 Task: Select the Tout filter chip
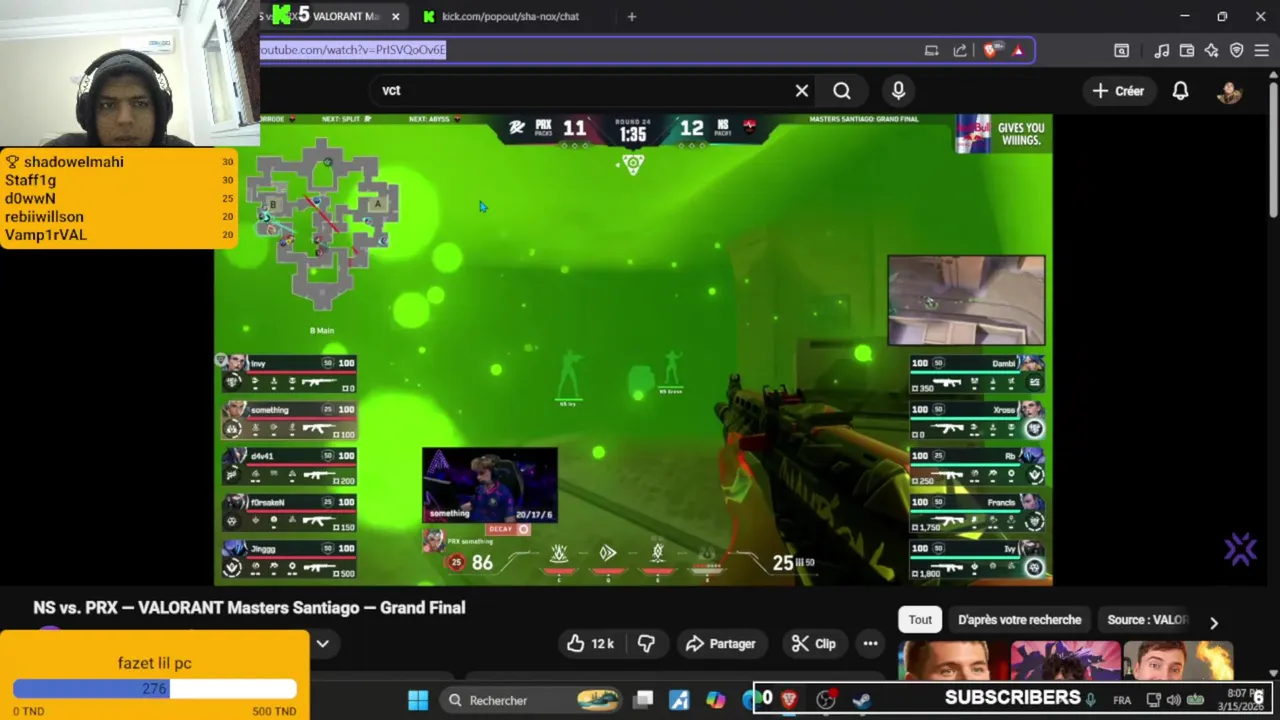coord(920,620)
